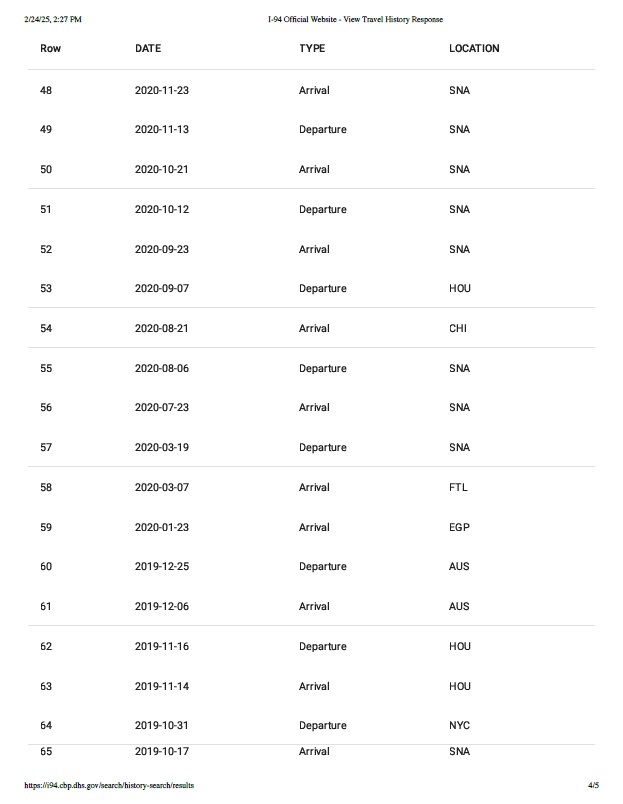Click the TYPE column header
Image resolution: width=623 pixels, height=804 pixels.
tap(312, 49)
